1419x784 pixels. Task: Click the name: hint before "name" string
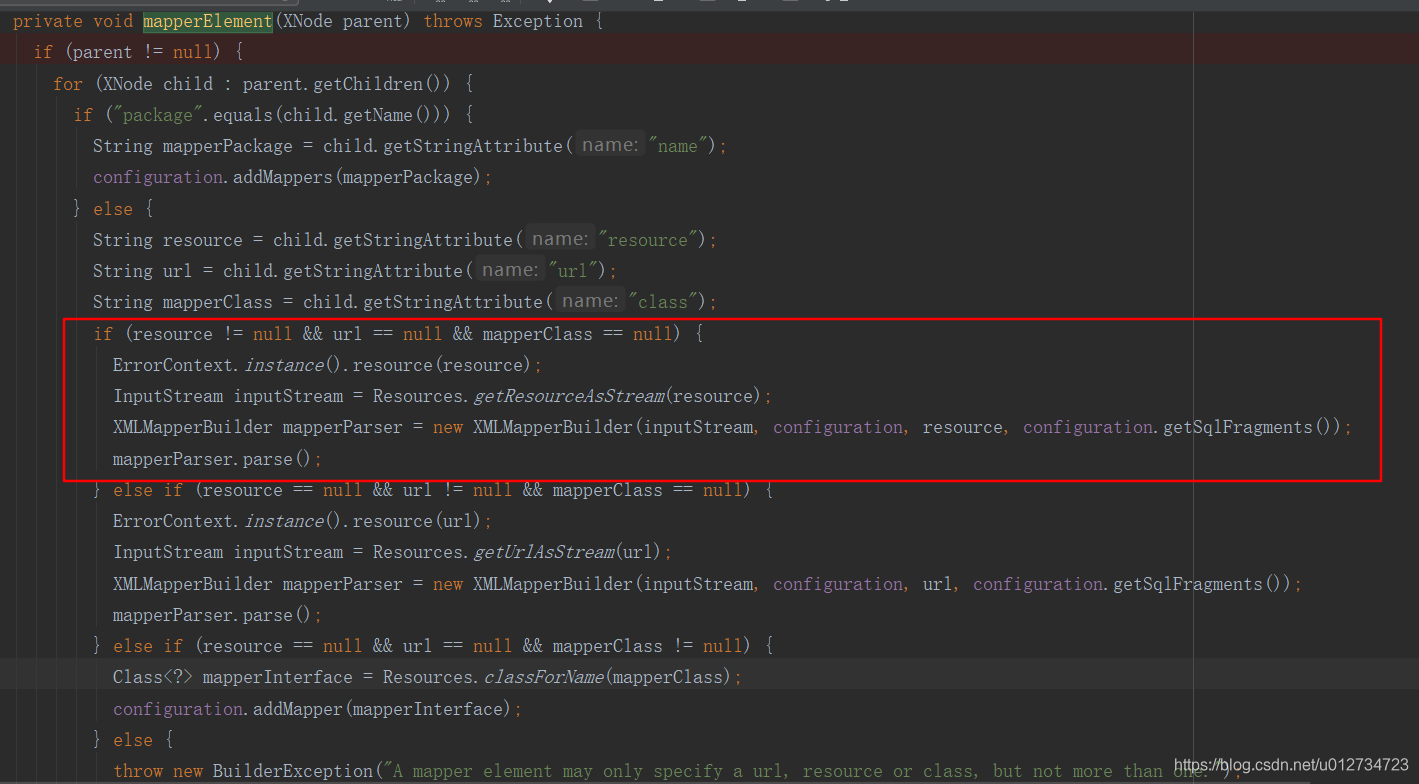click(608, 145)
